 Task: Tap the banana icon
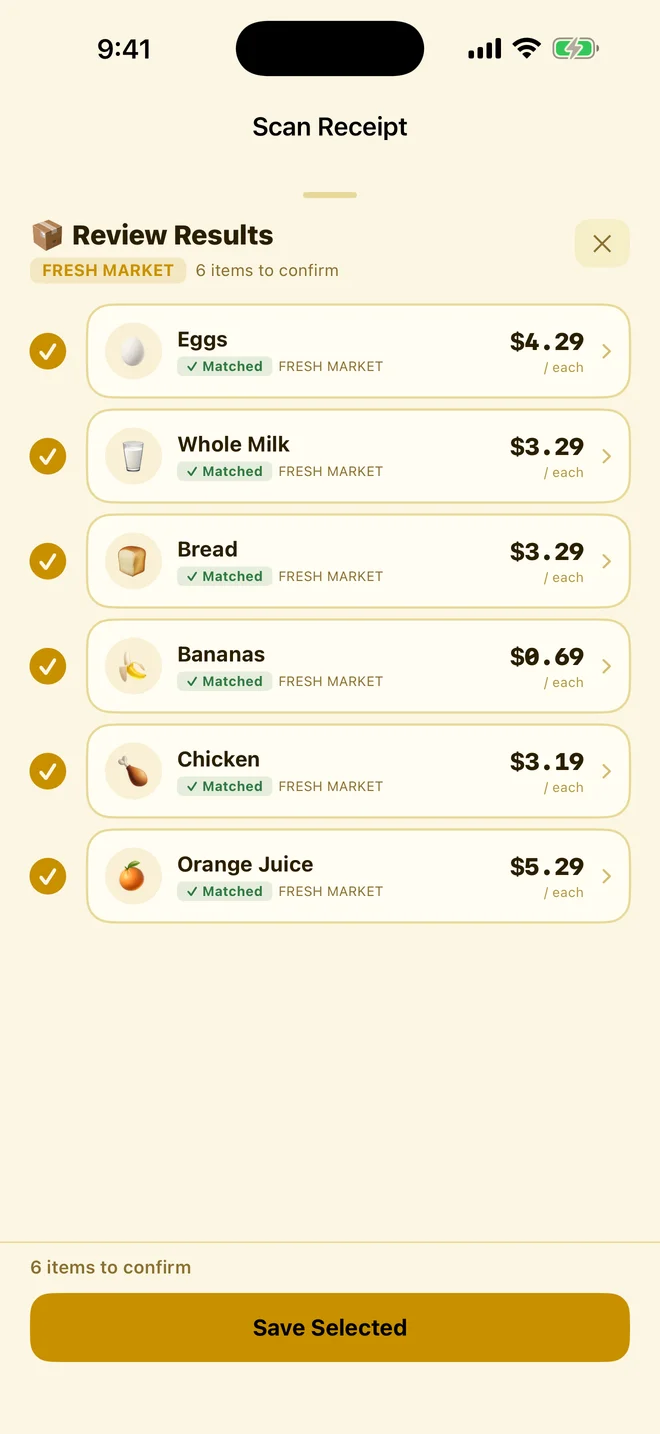coord(133,666)
